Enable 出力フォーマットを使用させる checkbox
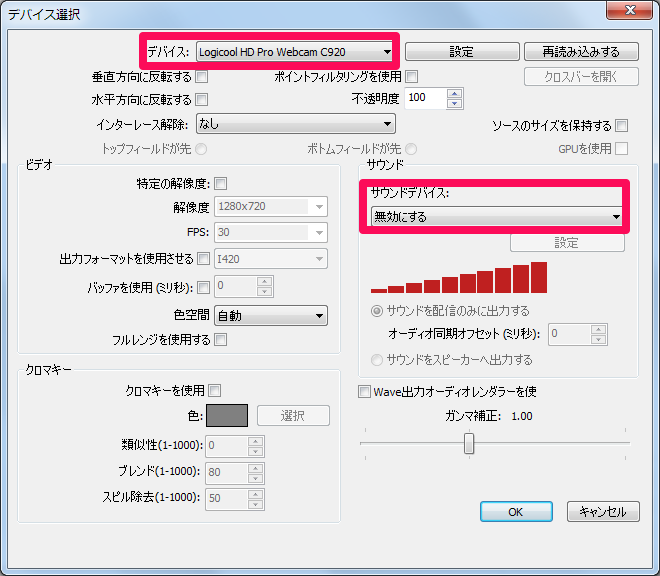 click(x=204, y=259)
